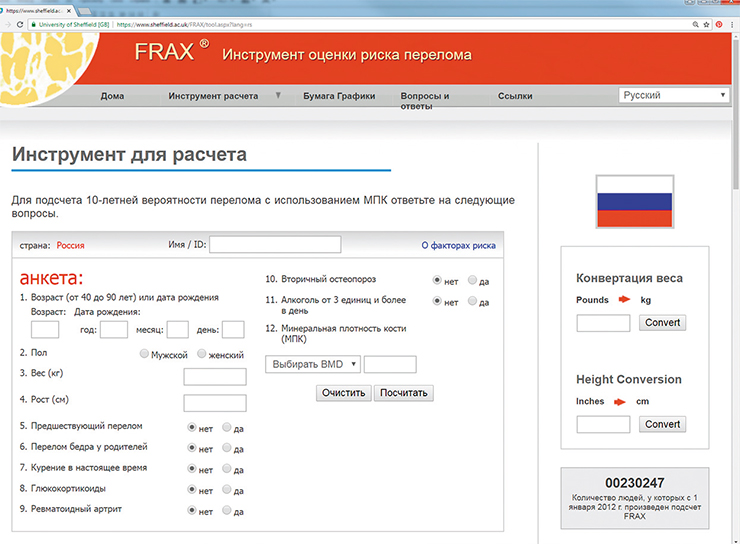Open the О факторах риска link
Screen dimensions: 740x544
pos(458,245)
